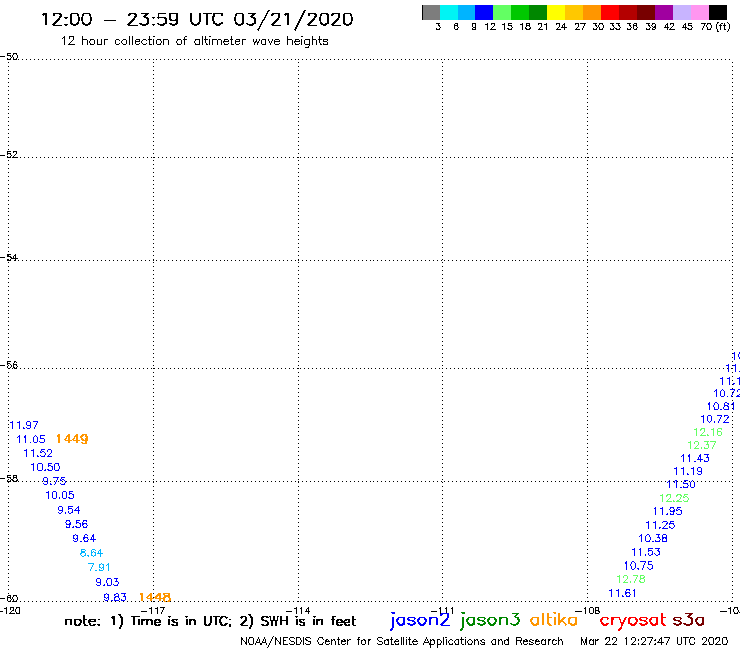Select wave height value 11.05

tap(31, 439)
